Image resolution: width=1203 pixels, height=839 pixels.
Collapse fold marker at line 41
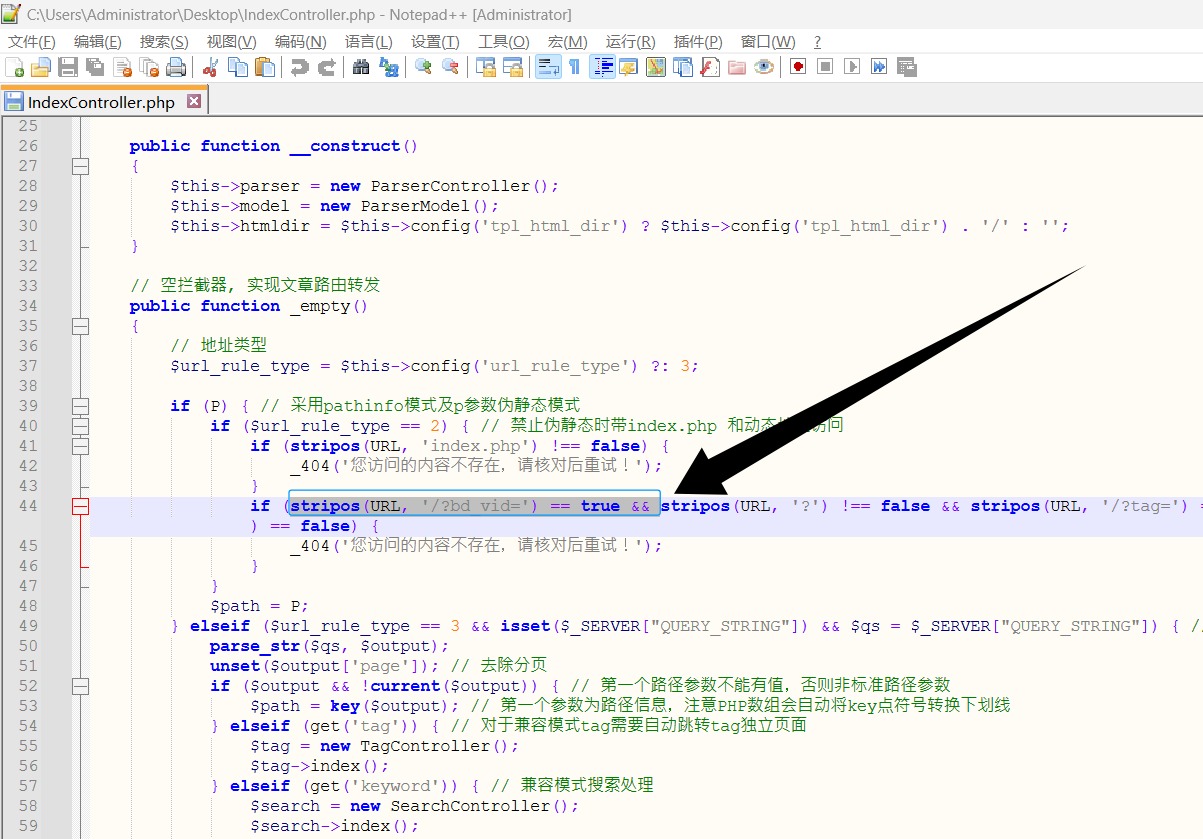80,446
